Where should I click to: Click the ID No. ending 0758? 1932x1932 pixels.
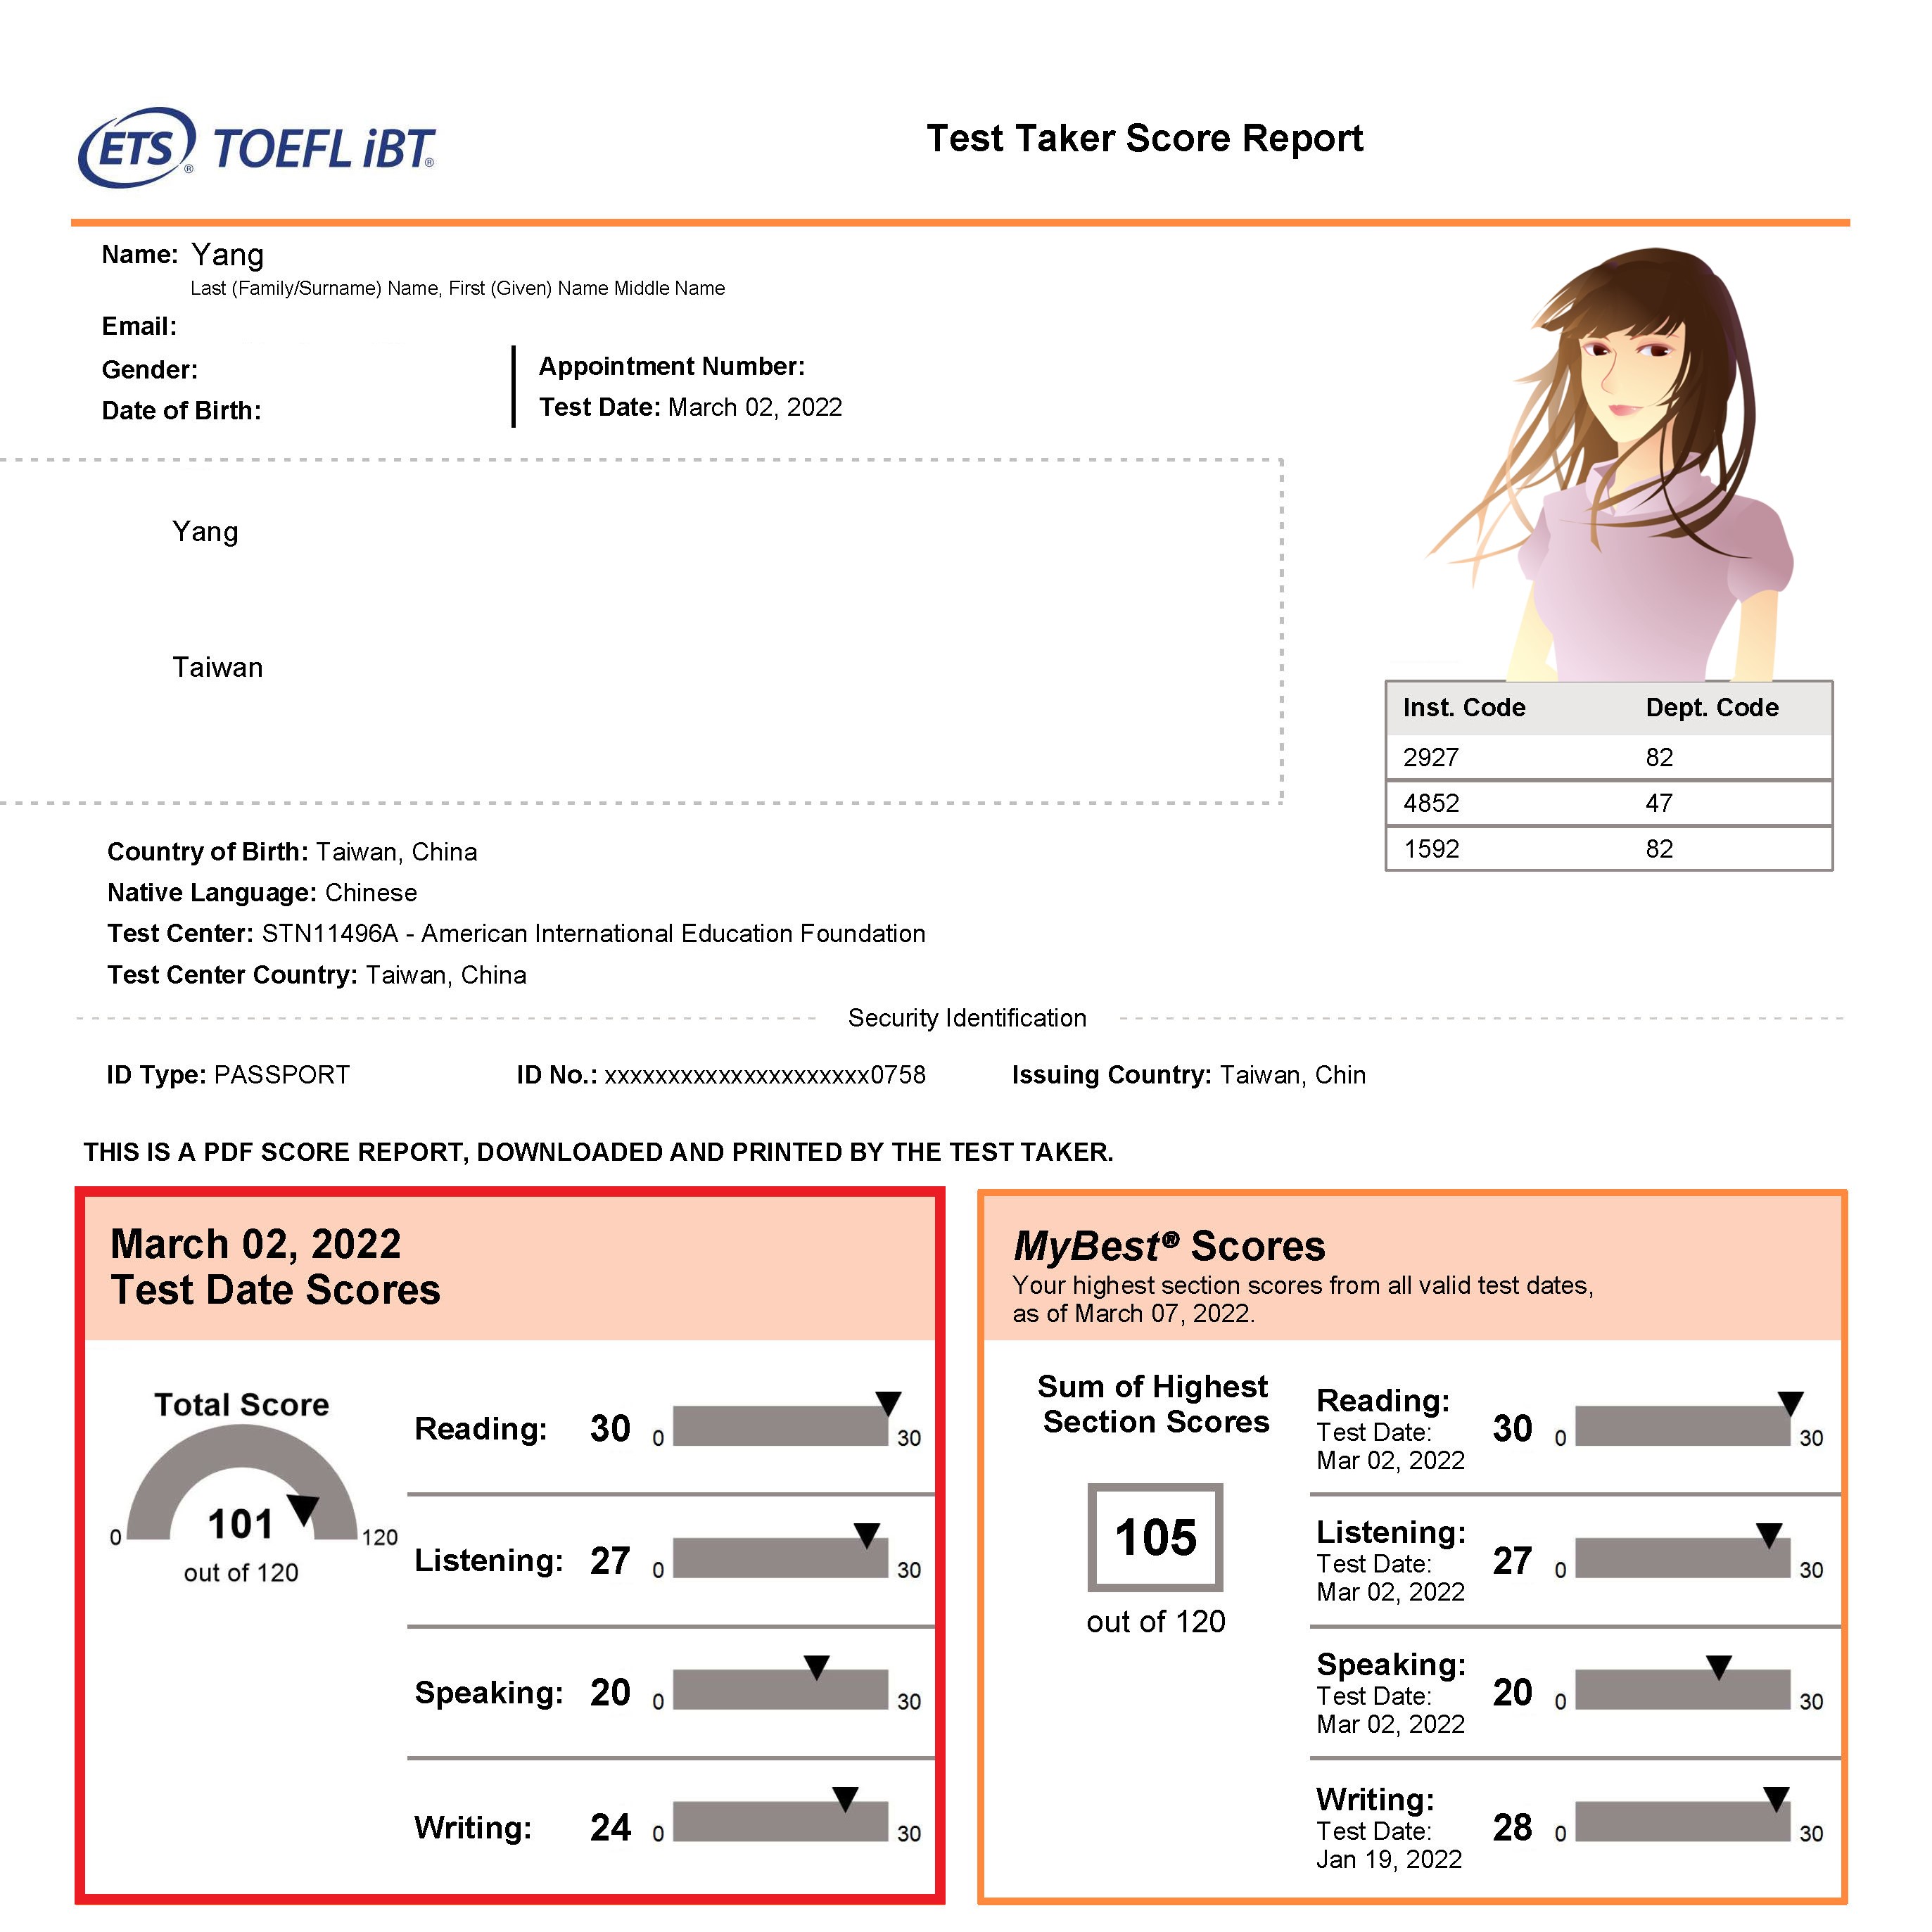721,1075
